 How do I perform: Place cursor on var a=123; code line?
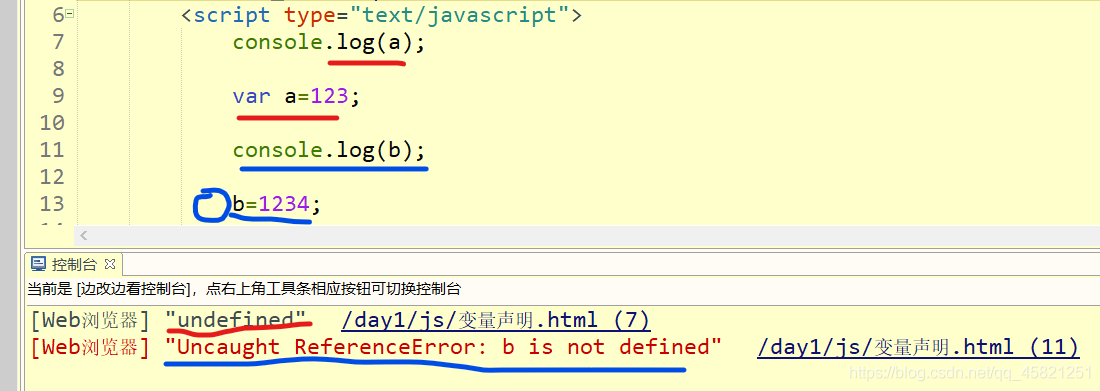click(296, 95)
